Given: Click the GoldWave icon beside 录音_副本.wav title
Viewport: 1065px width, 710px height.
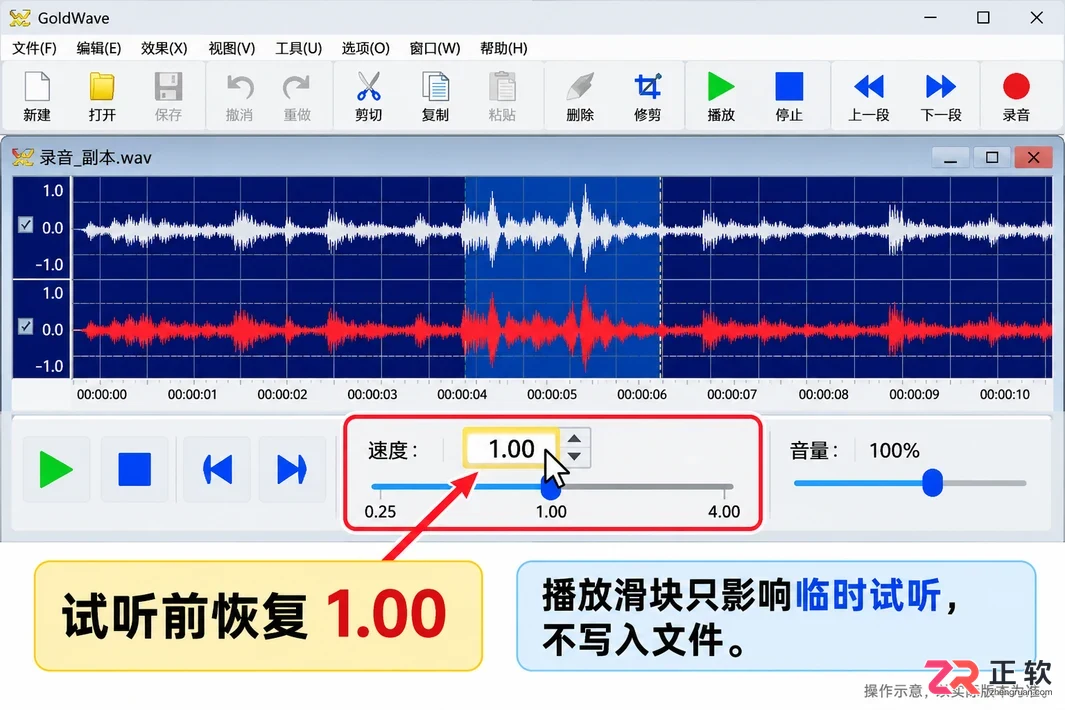Looking at the screenshot, I should click(22, 158).
